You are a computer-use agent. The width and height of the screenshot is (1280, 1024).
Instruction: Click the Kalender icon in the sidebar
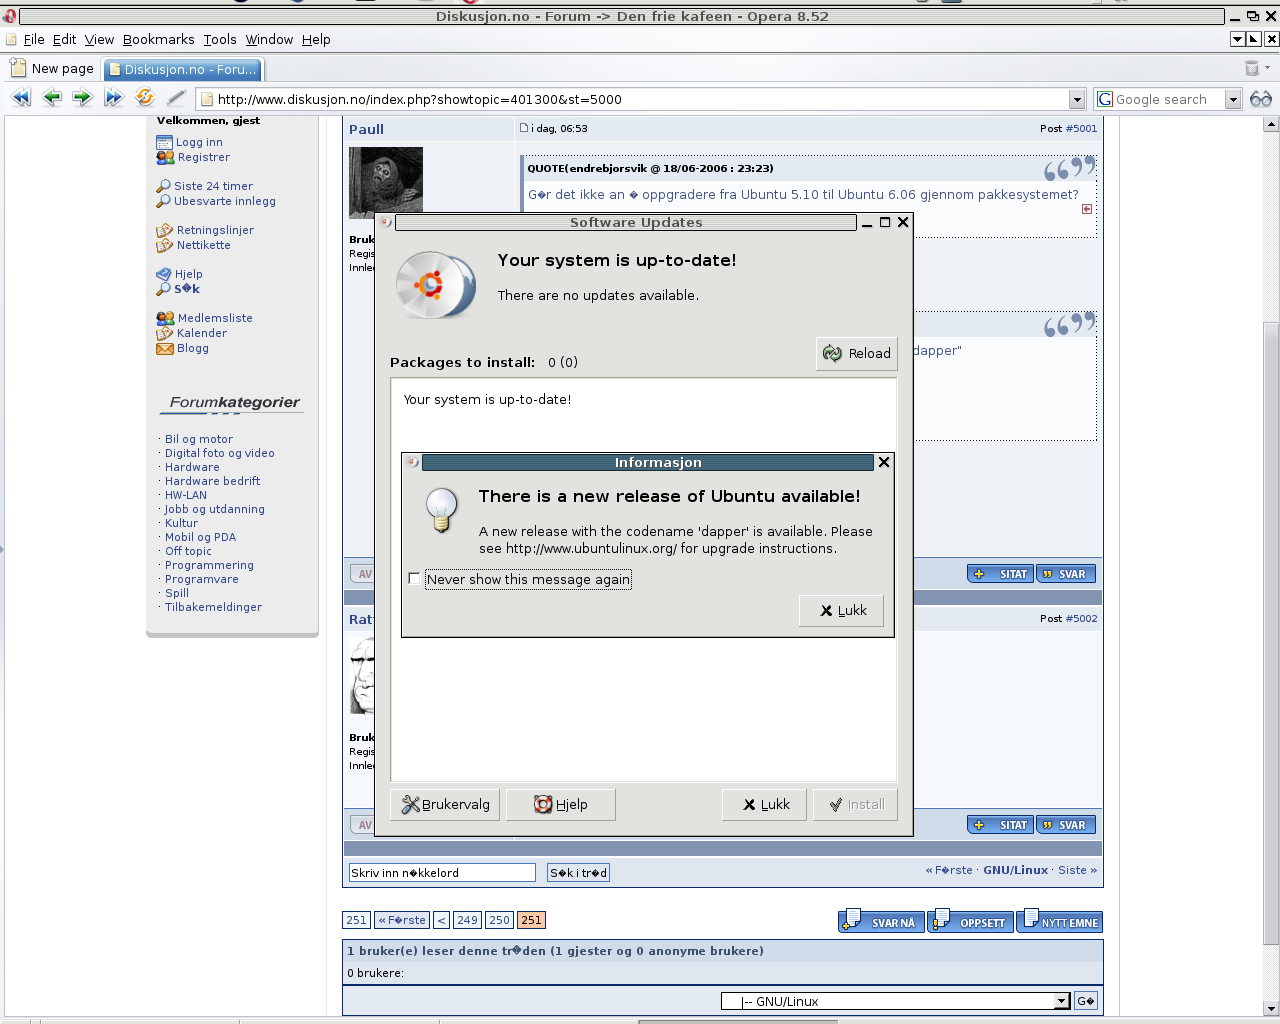(x=165, y=333)
